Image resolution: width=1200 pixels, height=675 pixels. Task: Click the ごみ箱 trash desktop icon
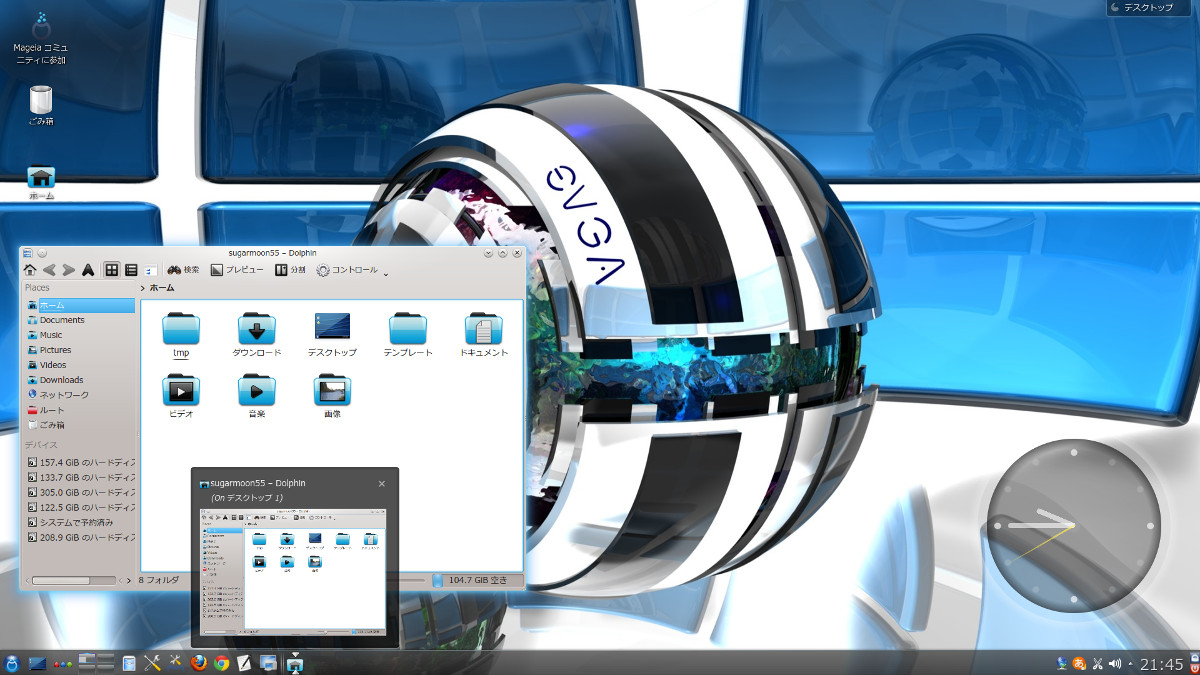point(41,106)
